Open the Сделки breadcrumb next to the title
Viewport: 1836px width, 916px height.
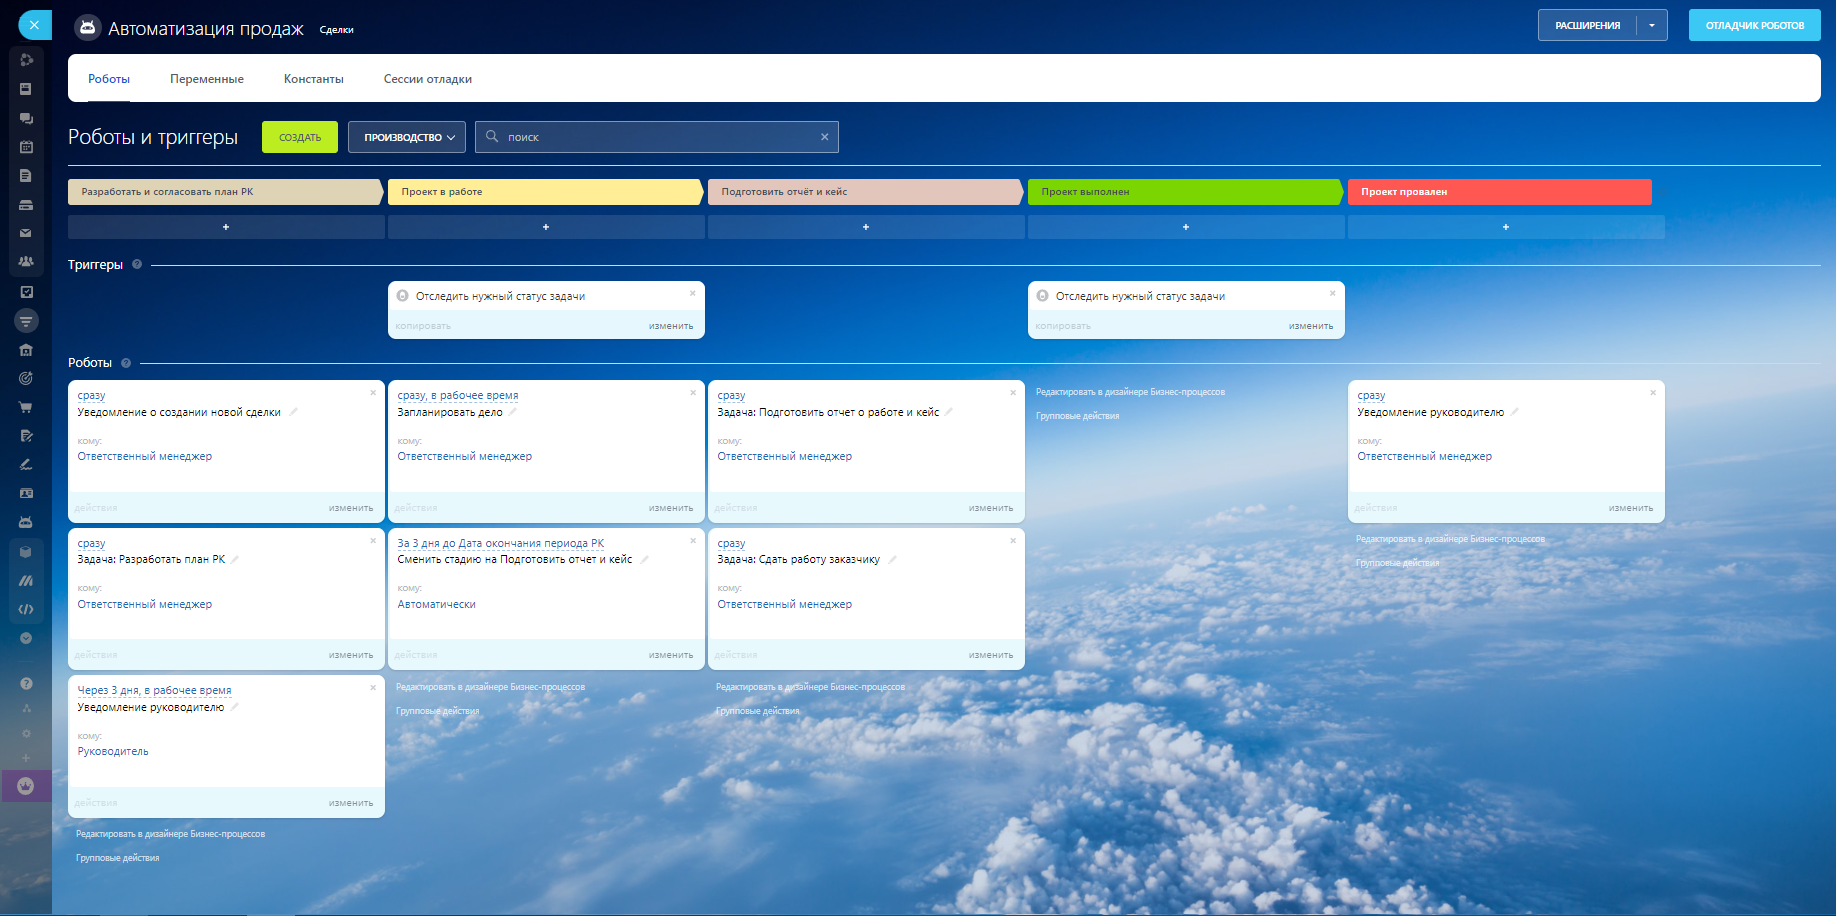tap(337, 30)
